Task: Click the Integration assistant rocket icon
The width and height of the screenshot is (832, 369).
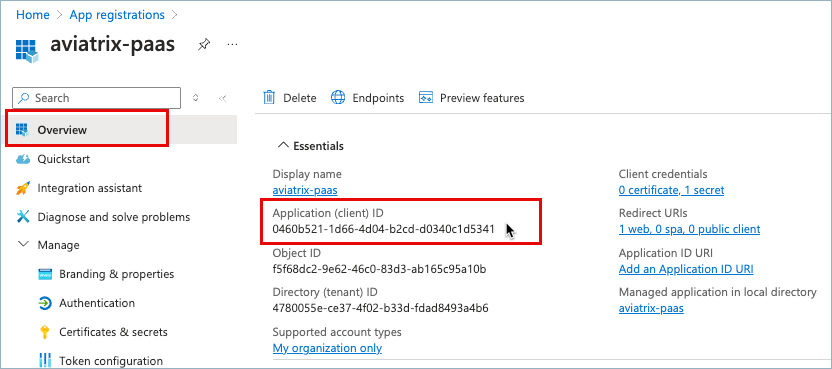Action: pos(23,188)
